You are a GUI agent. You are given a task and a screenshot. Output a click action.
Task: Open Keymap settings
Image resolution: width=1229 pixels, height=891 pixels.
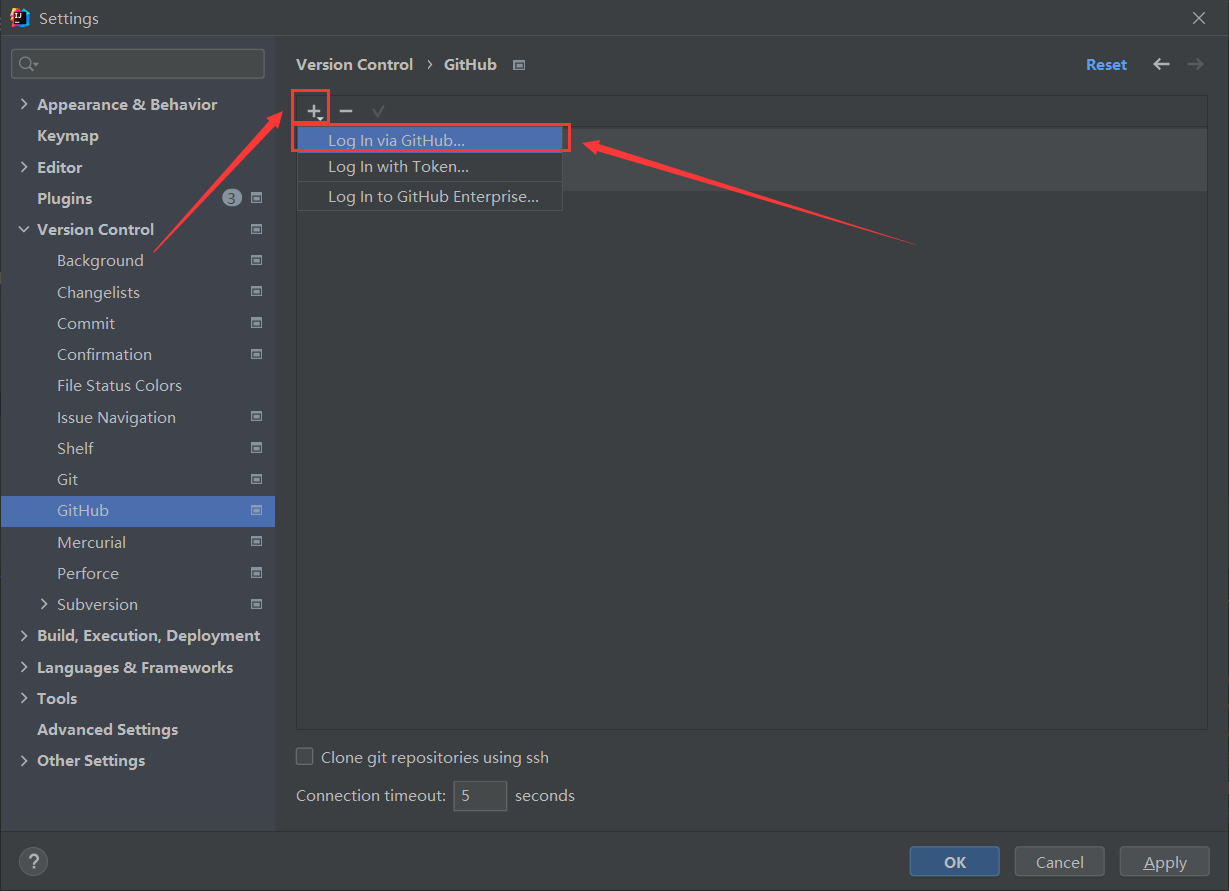(68, 135)
